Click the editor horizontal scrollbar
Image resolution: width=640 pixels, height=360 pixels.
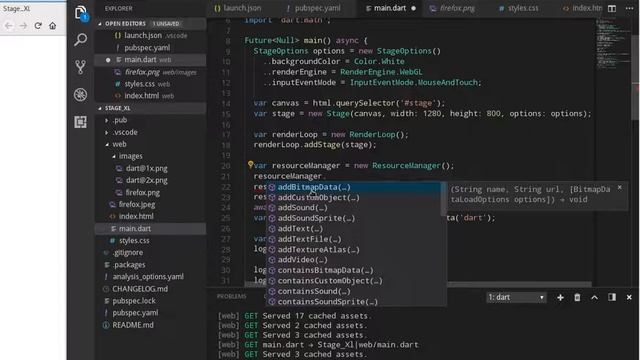coord(418,284)
